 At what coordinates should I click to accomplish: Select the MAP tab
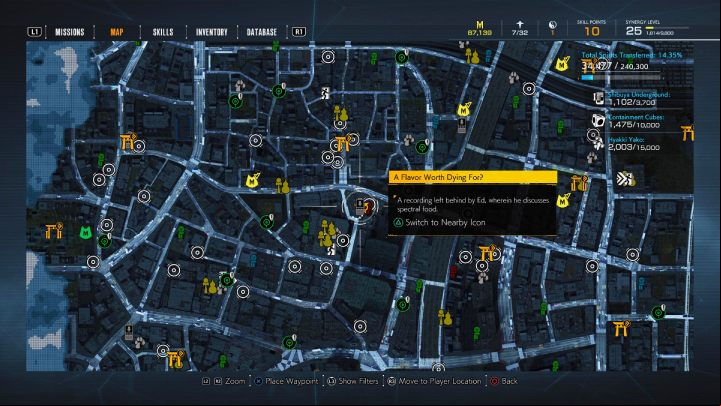(x=117, y=32)
